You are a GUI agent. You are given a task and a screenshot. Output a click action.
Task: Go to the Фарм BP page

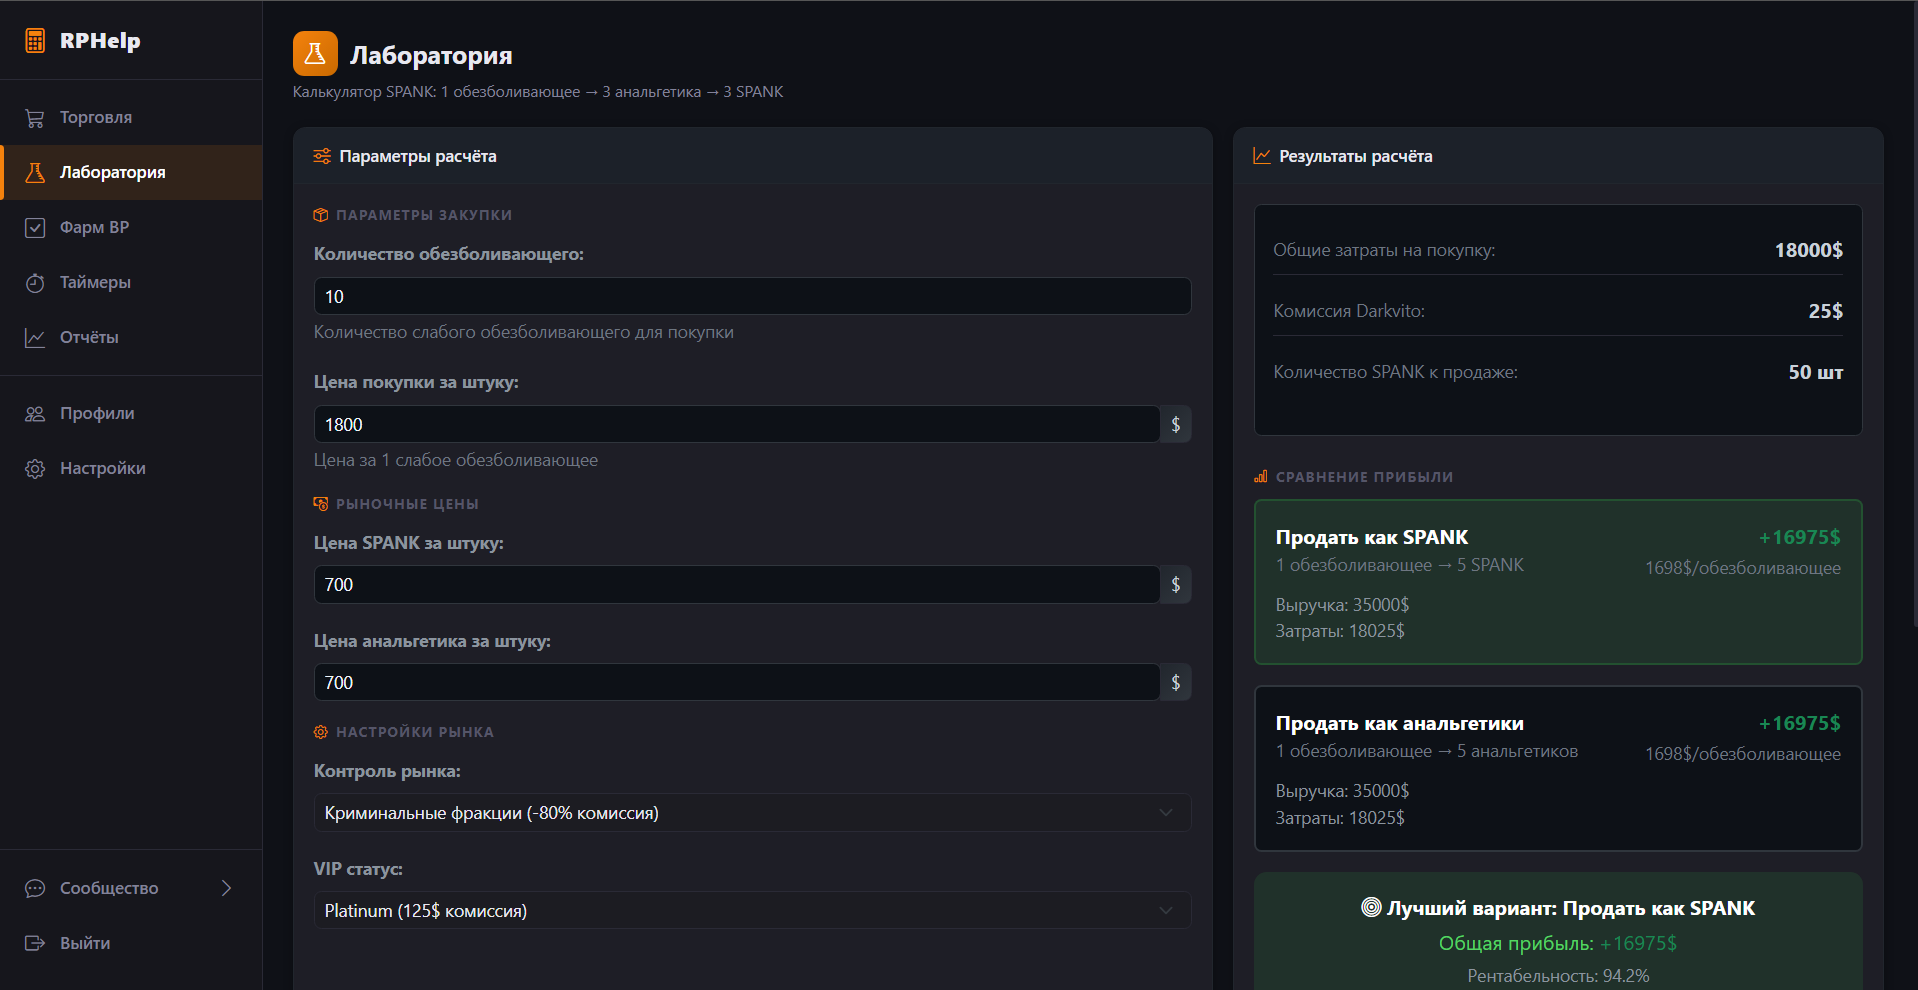click(x=131, y=228)
